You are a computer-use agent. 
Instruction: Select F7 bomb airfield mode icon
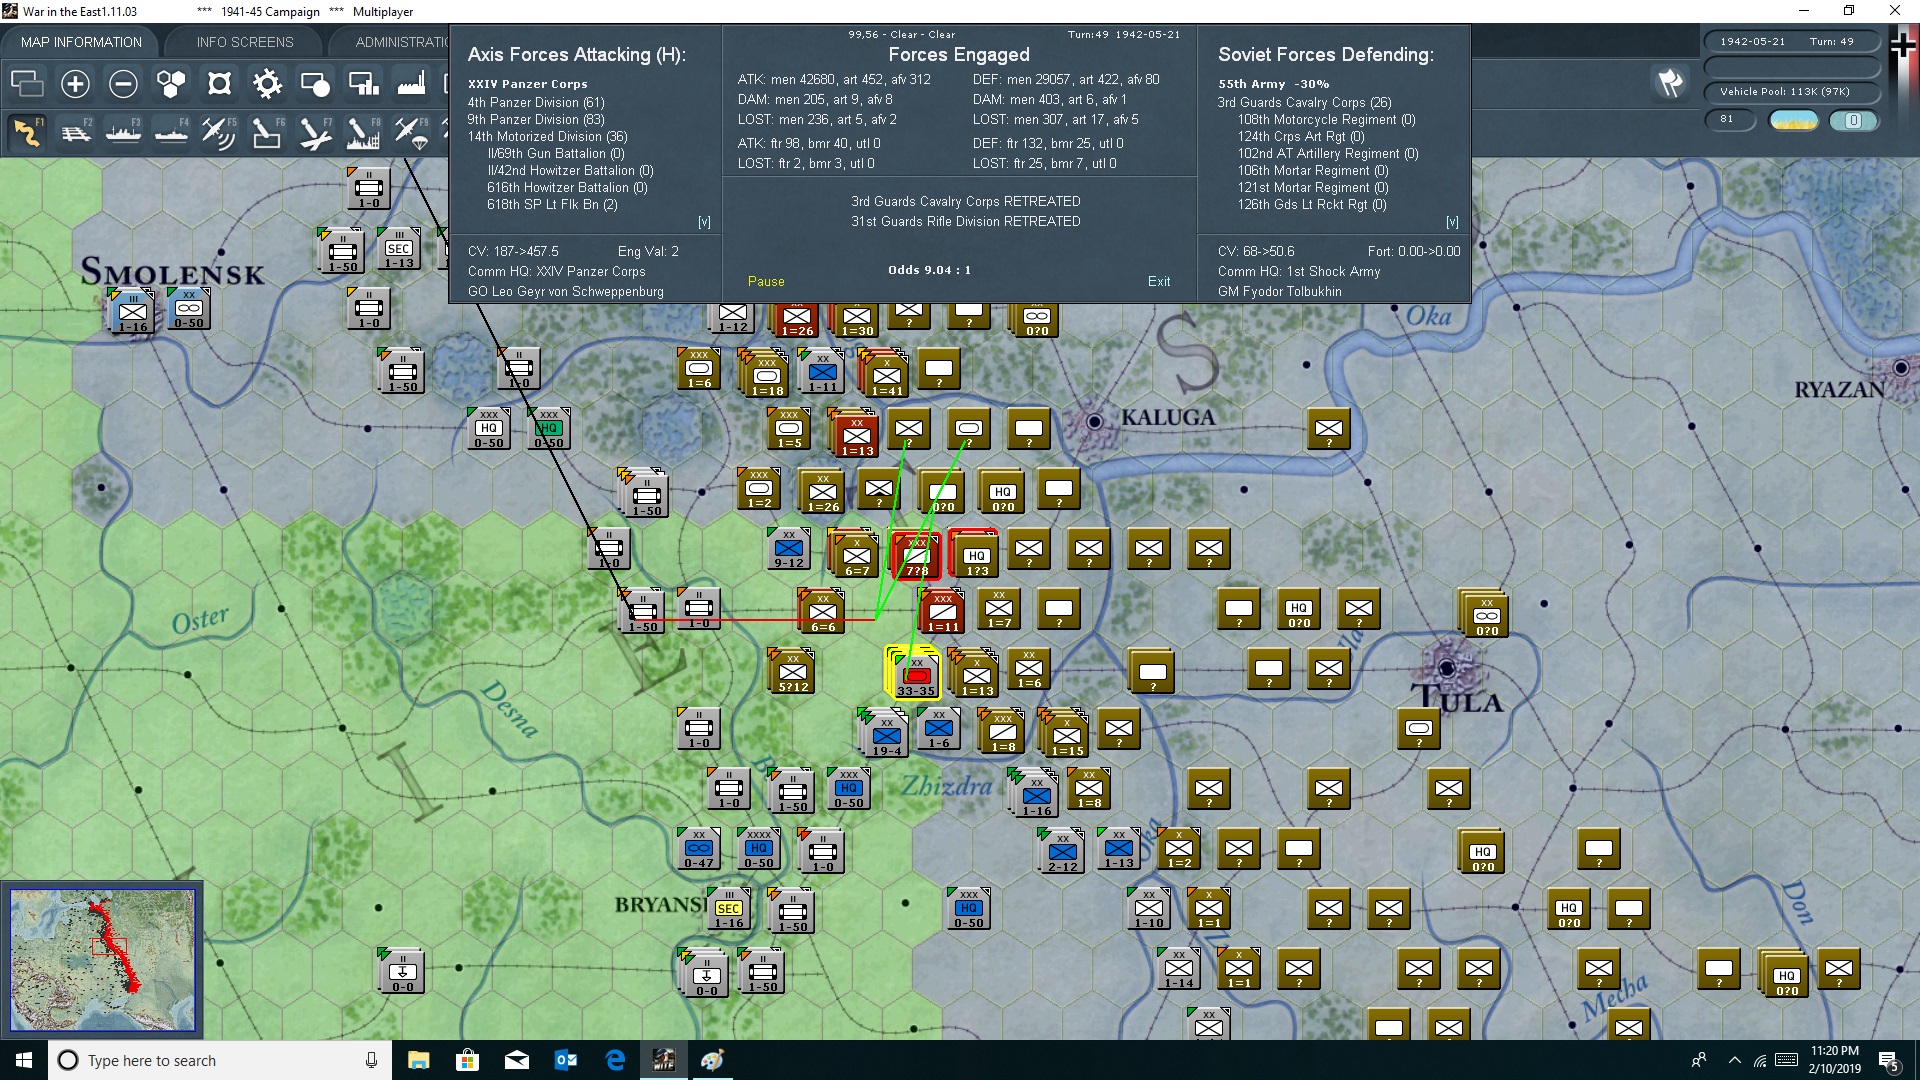pyautogui.click(x=314, y=133)
